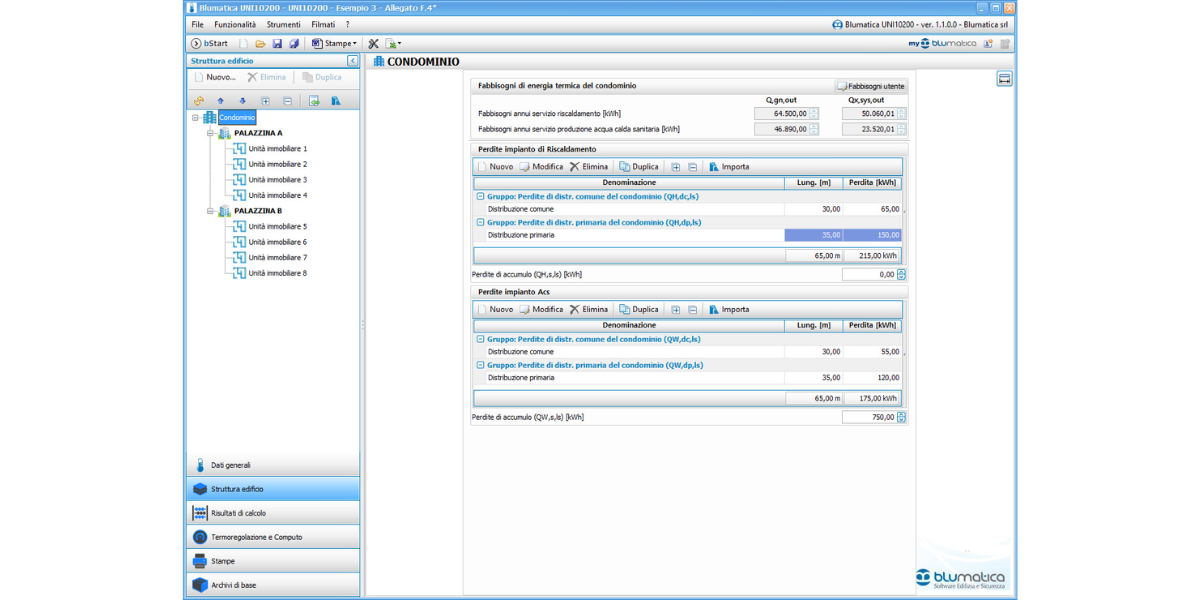Image resolution: width=1200 pixels, height=600 pixels.
Task: Select Unità immobiliare 3 in tree
Action: (277, 180)
